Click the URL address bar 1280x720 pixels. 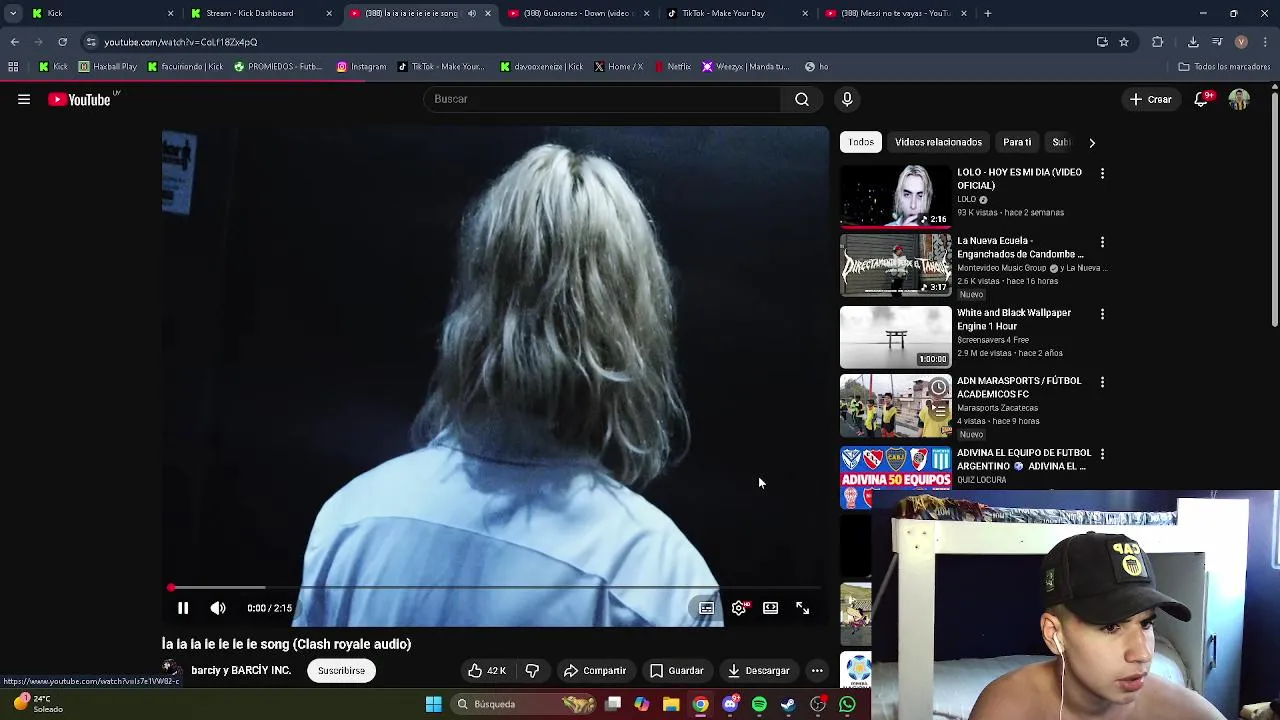590,42
